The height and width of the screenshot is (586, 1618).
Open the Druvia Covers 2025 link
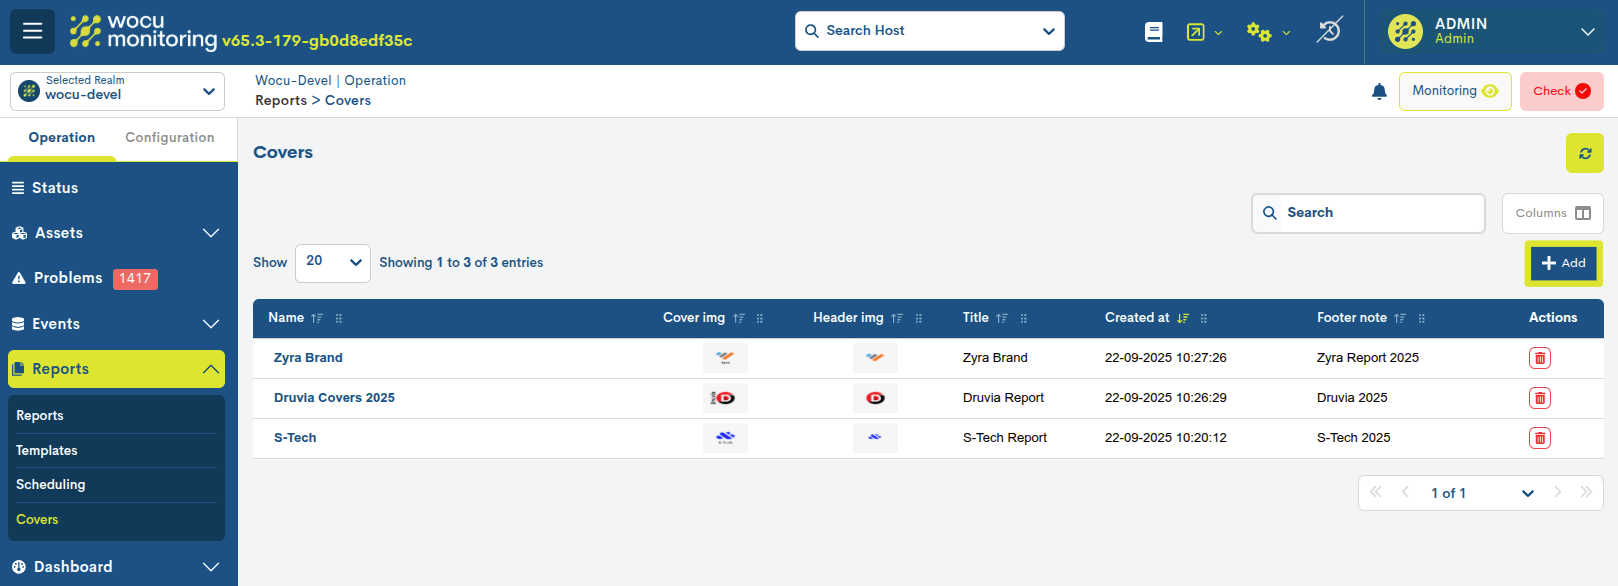pos(334,398)
